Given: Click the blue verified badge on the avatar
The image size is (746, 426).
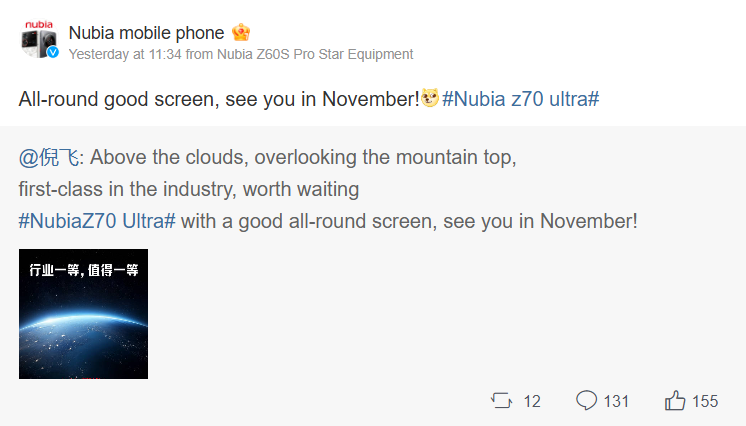Looking at the screenshot, I should tap(54, 53).
